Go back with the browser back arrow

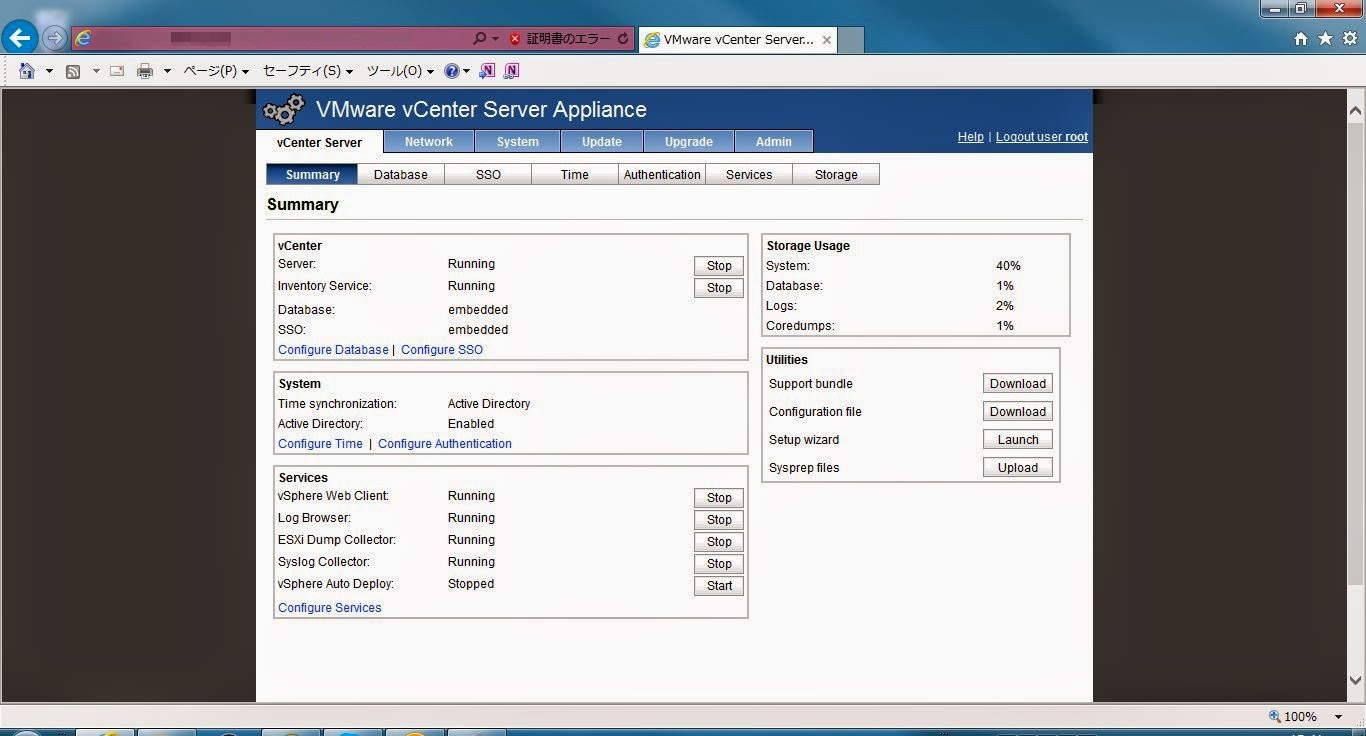[x=20, y=38]
